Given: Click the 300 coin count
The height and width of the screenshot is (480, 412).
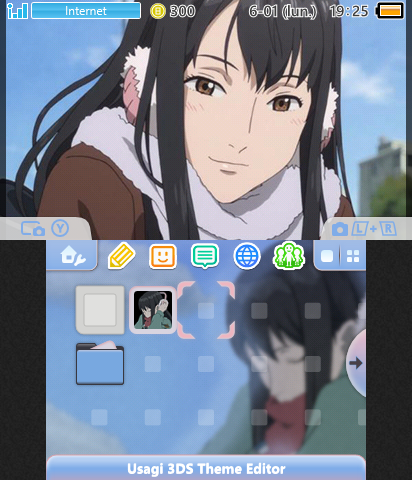Looking at the screenshot, I should point(182,11).
